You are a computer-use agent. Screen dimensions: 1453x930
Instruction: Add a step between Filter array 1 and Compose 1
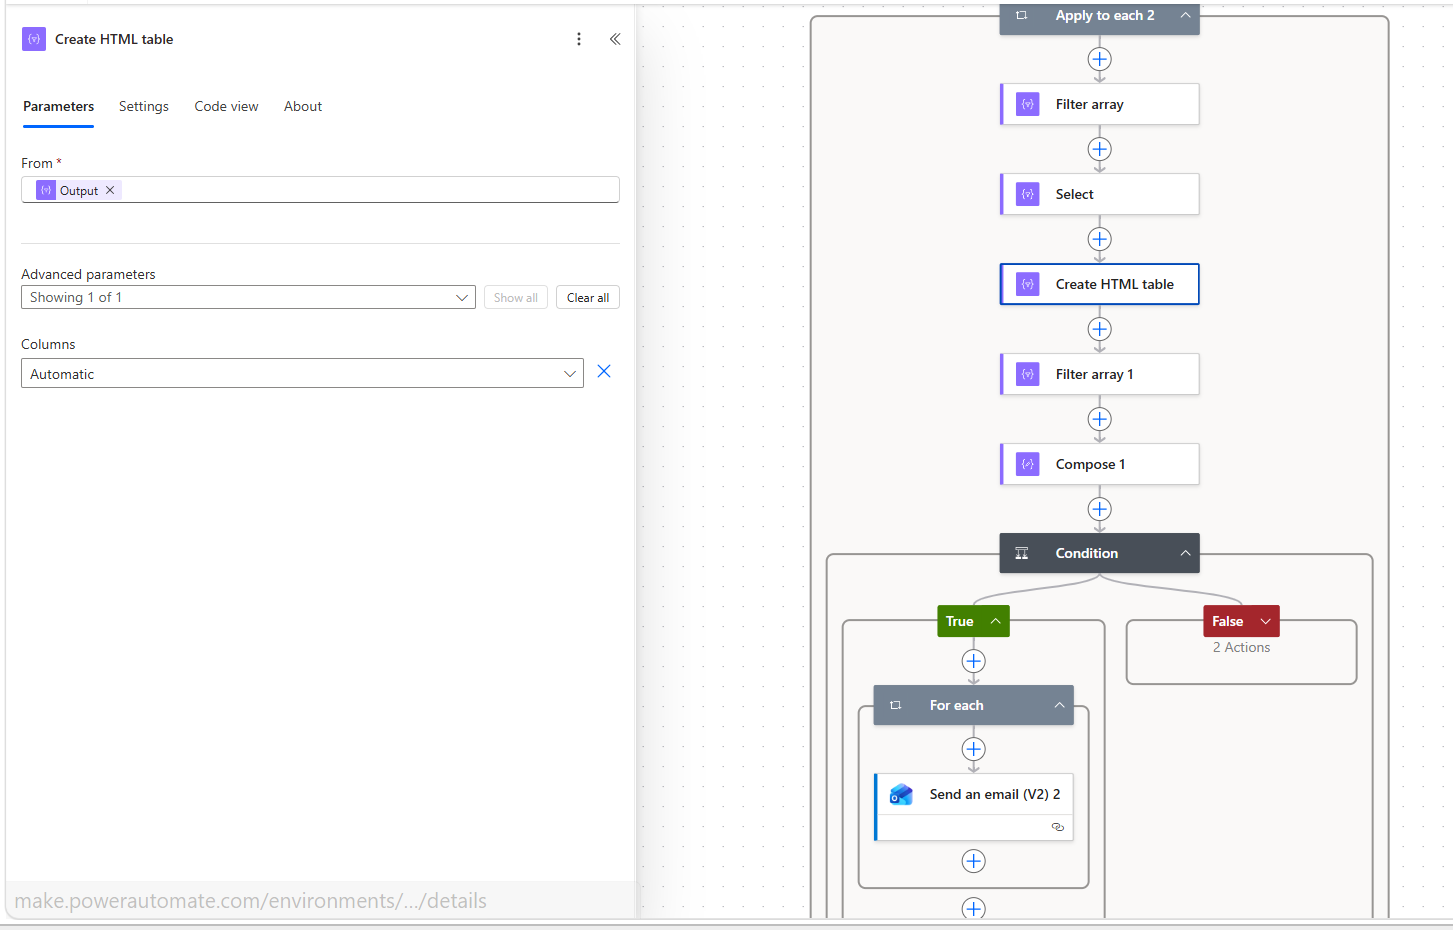coord(1100,419)
